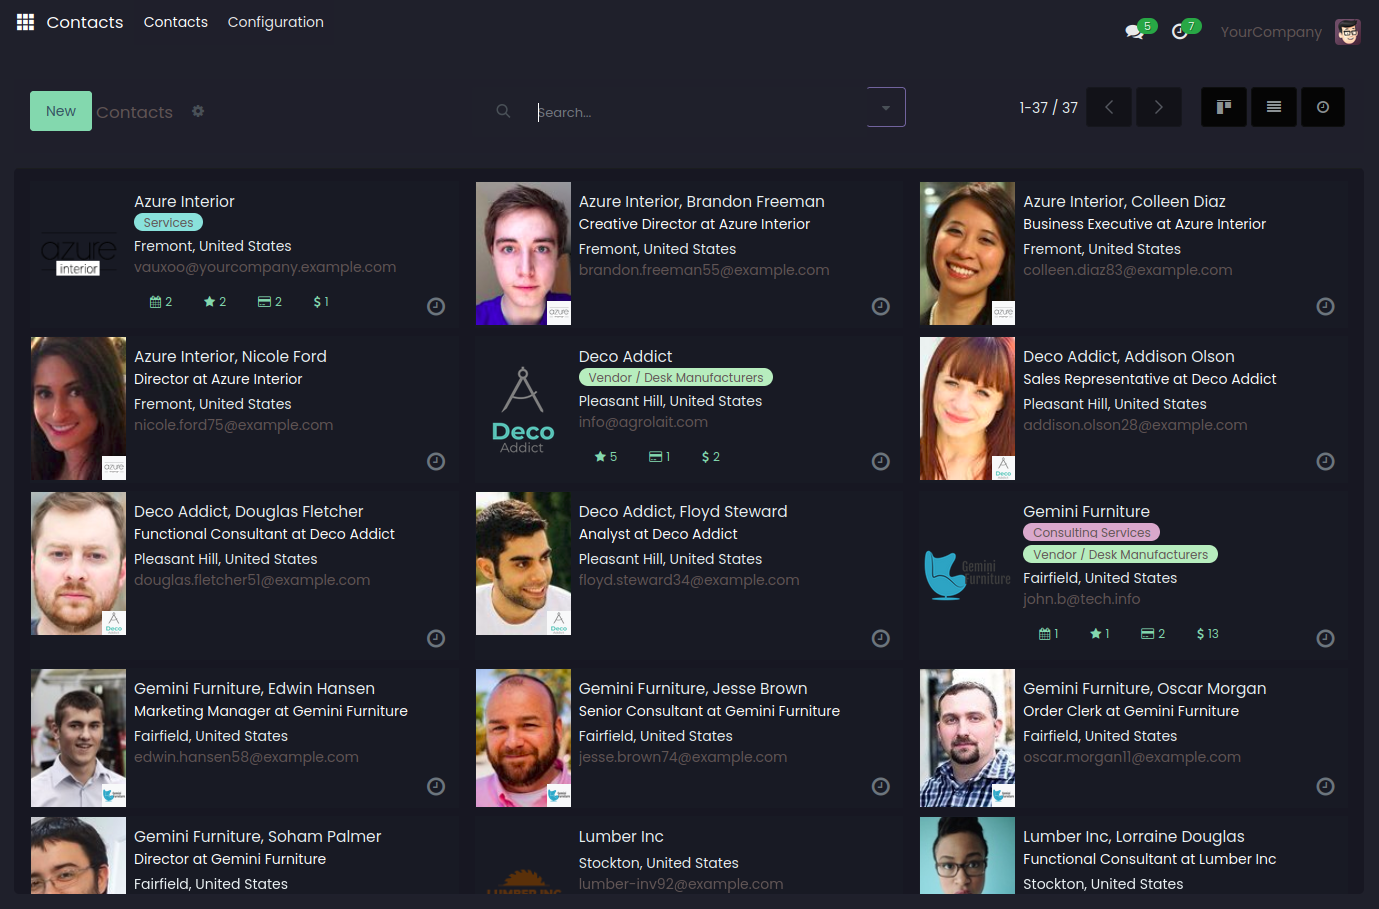This screenshot has height=909, width=1379.
Task: Open activity clock on Deco Addict card
Action: click(881, 461)
